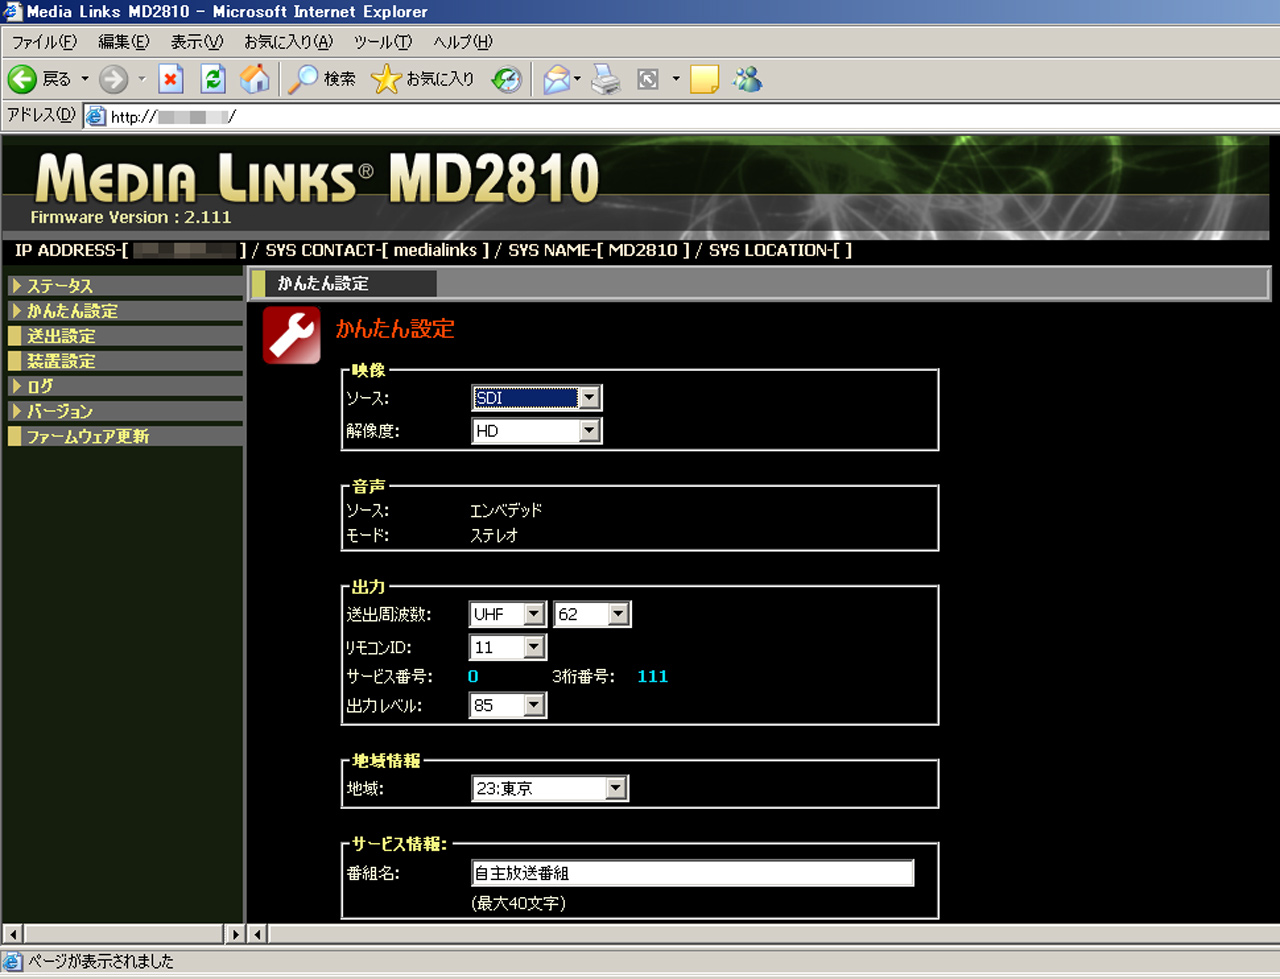Image resolution: width=1280 pixels, height=979 pixels.
Task: Click the address bar URL field
Action: (680, 116)
